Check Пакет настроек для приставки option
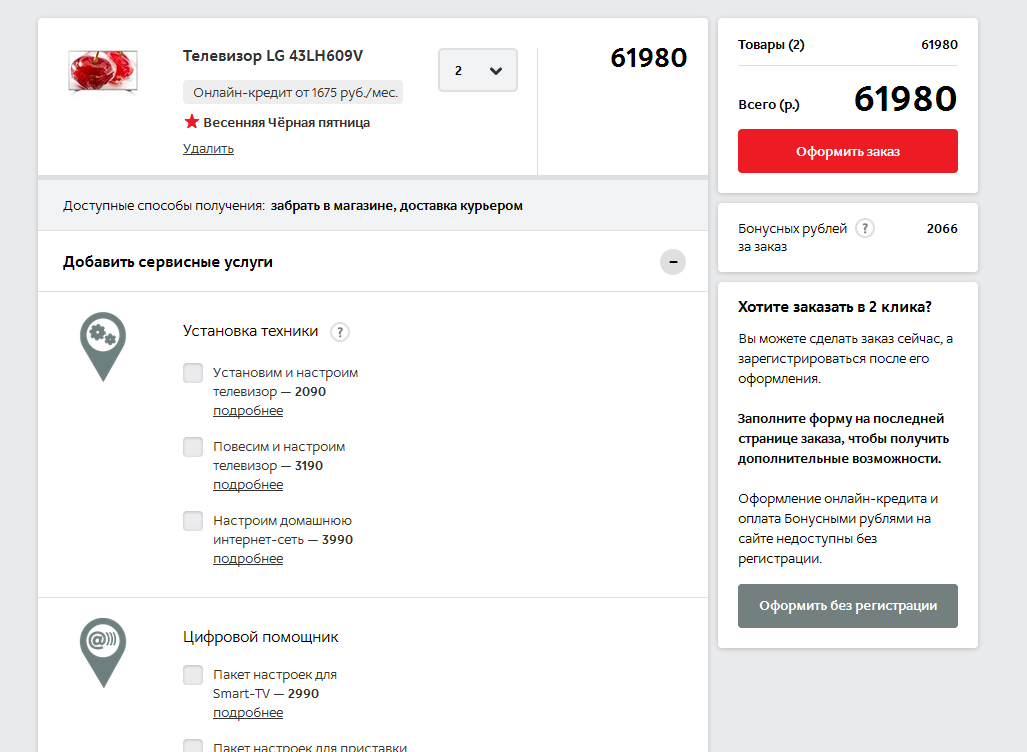The image size is (1027, 752). tap(193, 746)
